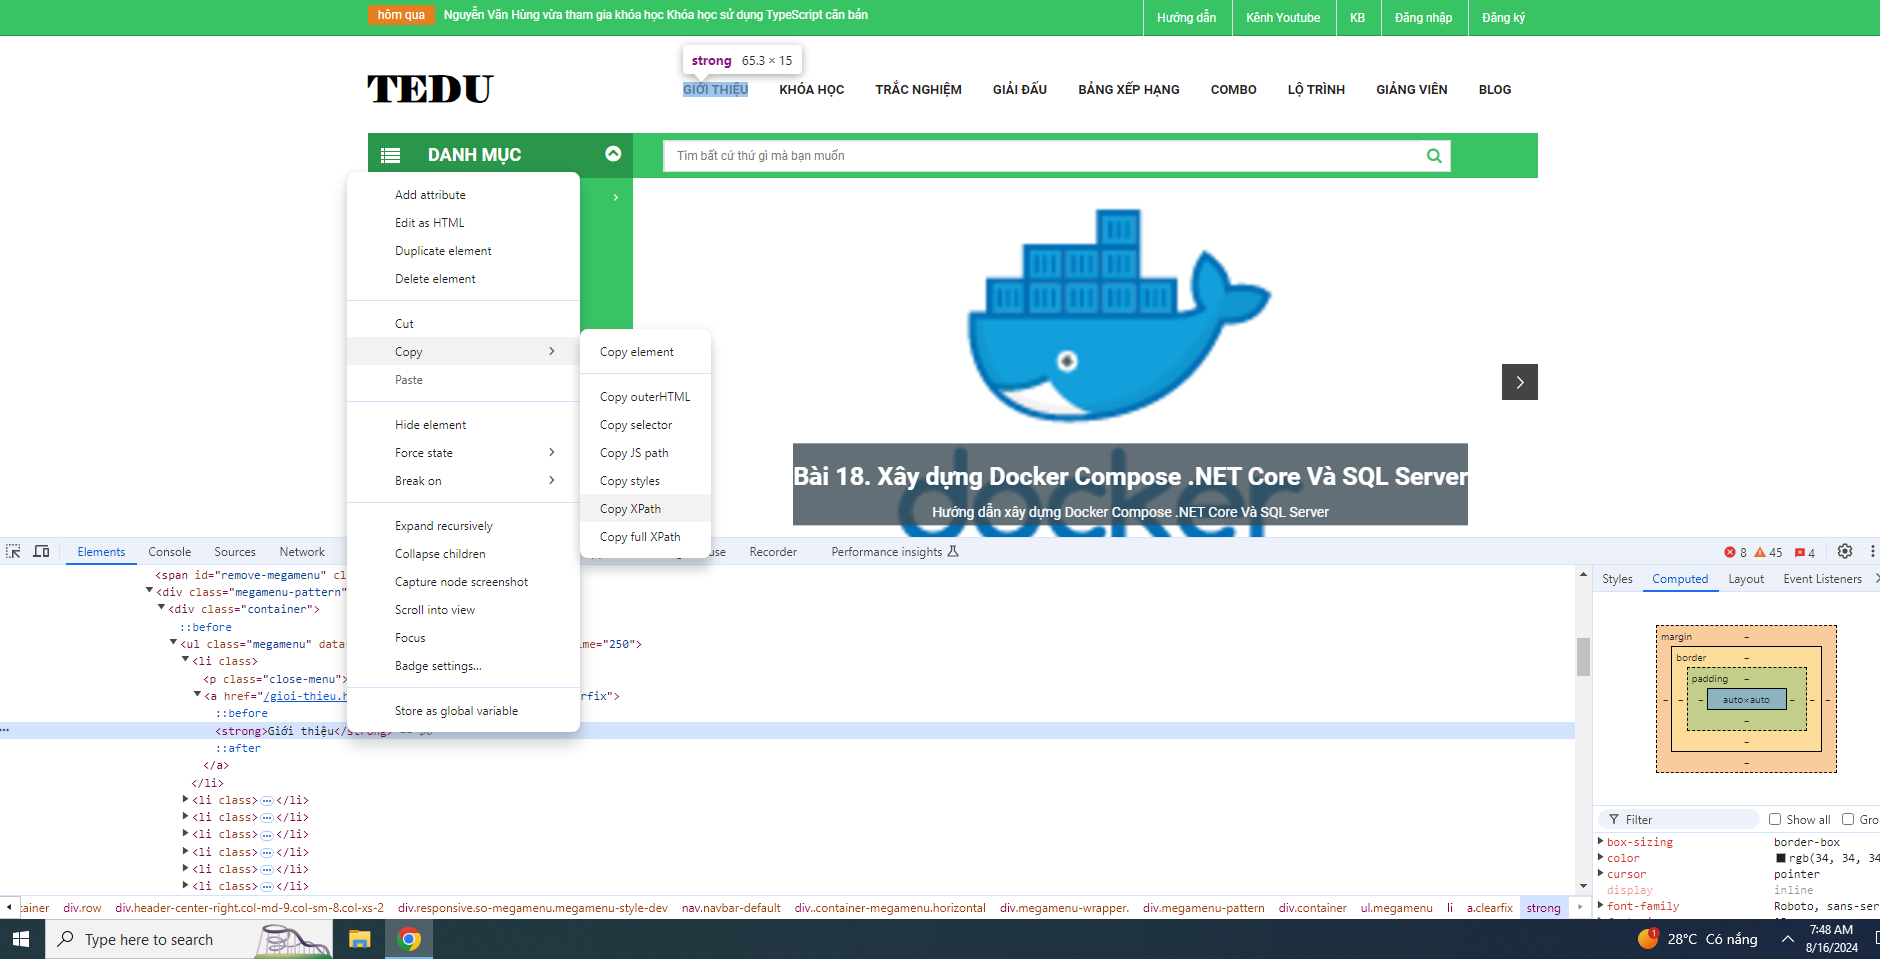Open Chrome from the taskbar
Image resolution: width=1880 pixels, height=959 pixels.
409,939
